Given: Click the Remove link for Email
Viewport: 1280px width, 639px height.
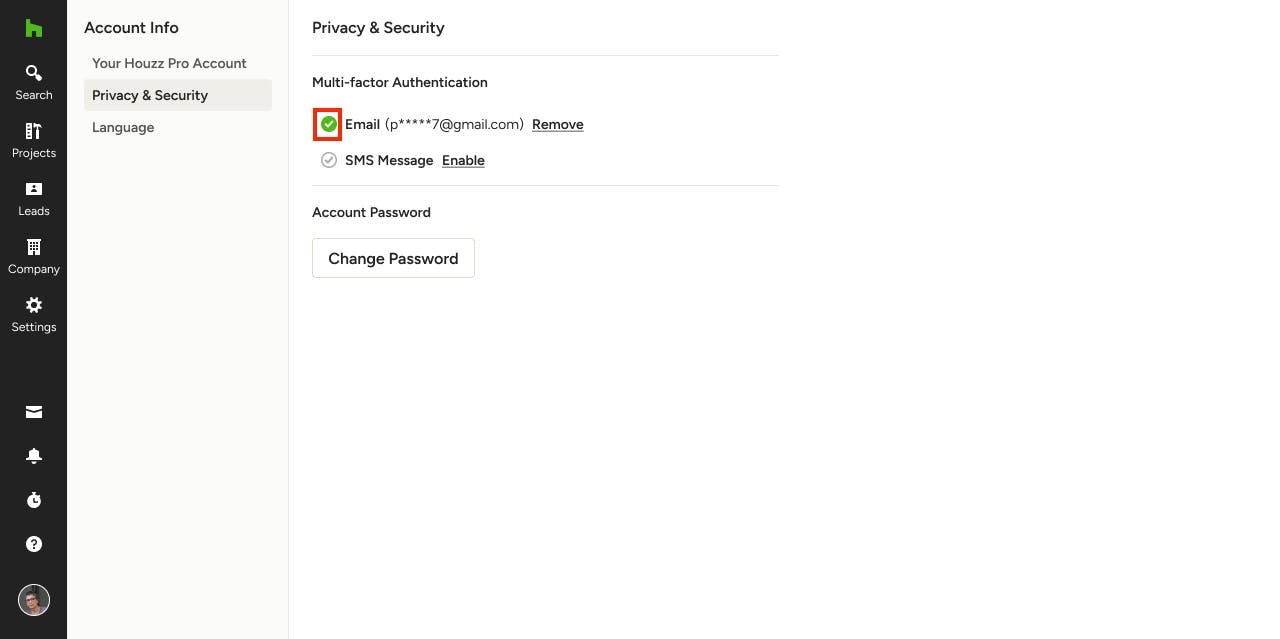Looking at the screenshot, I should [x=557, y=124].
